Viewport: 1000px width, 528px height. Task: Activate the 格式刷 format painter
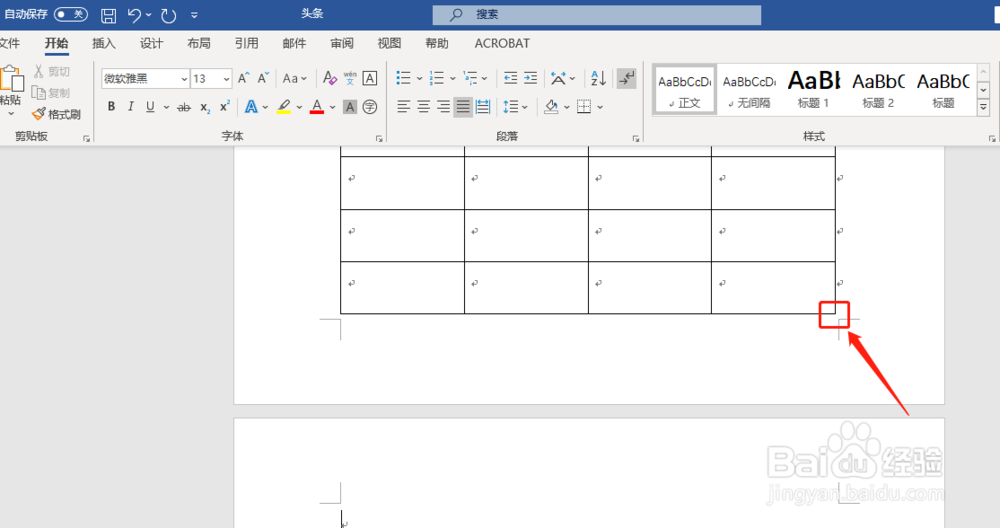(x=57, y=114)
